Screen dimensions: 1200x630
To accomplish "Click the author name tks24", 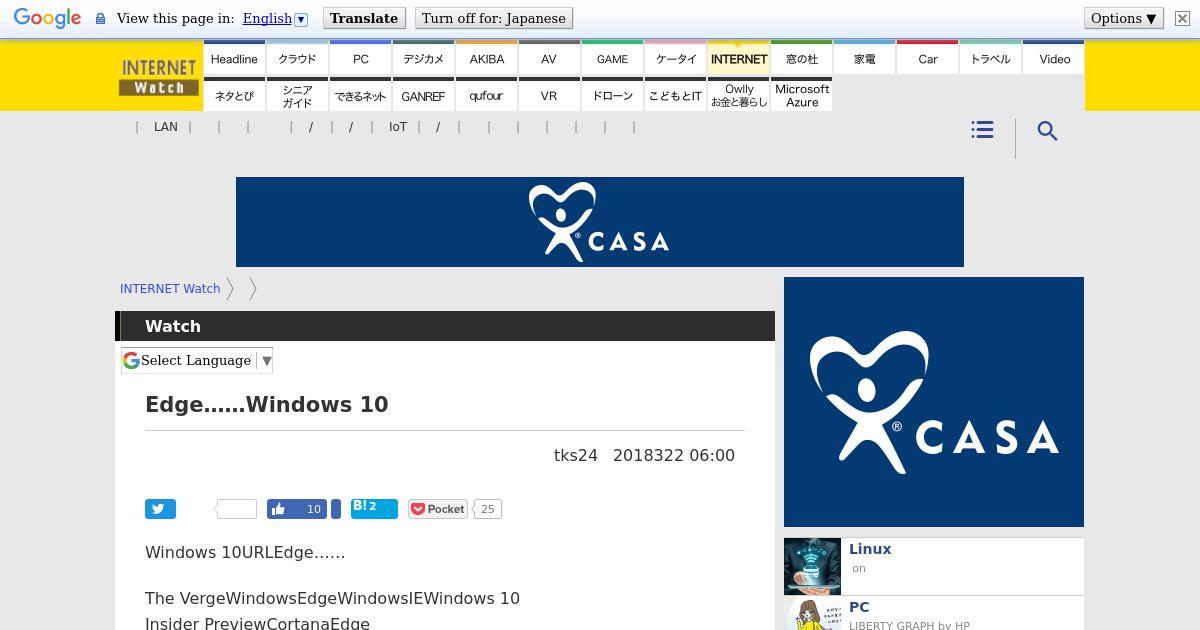I will [576, 455].
